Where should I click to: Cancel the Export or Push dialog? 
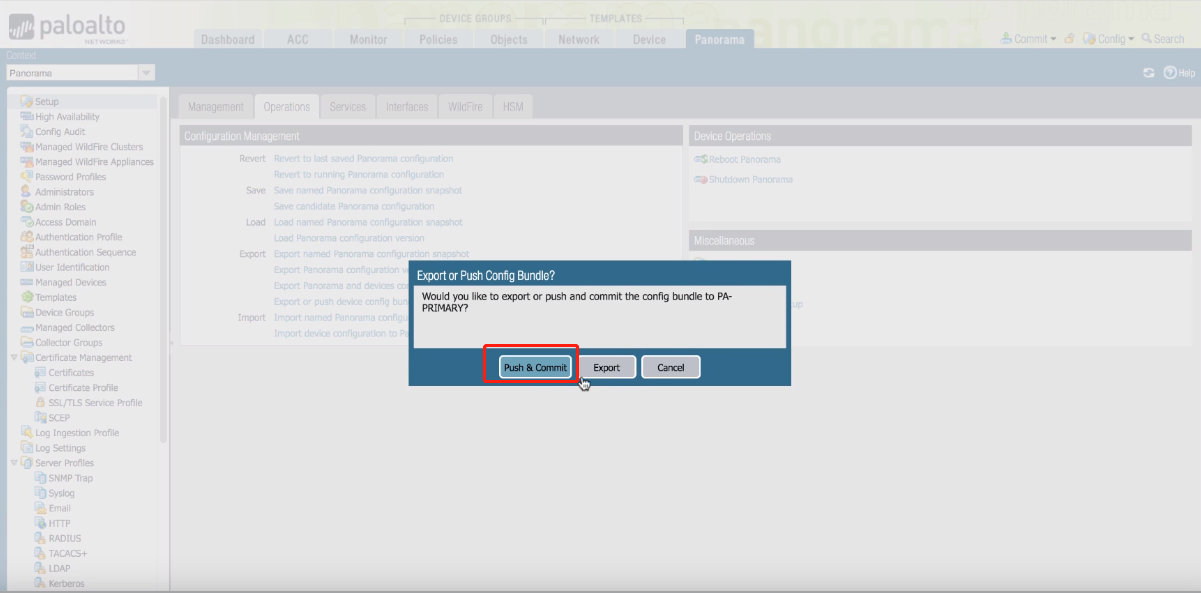(x=670, y=367)
